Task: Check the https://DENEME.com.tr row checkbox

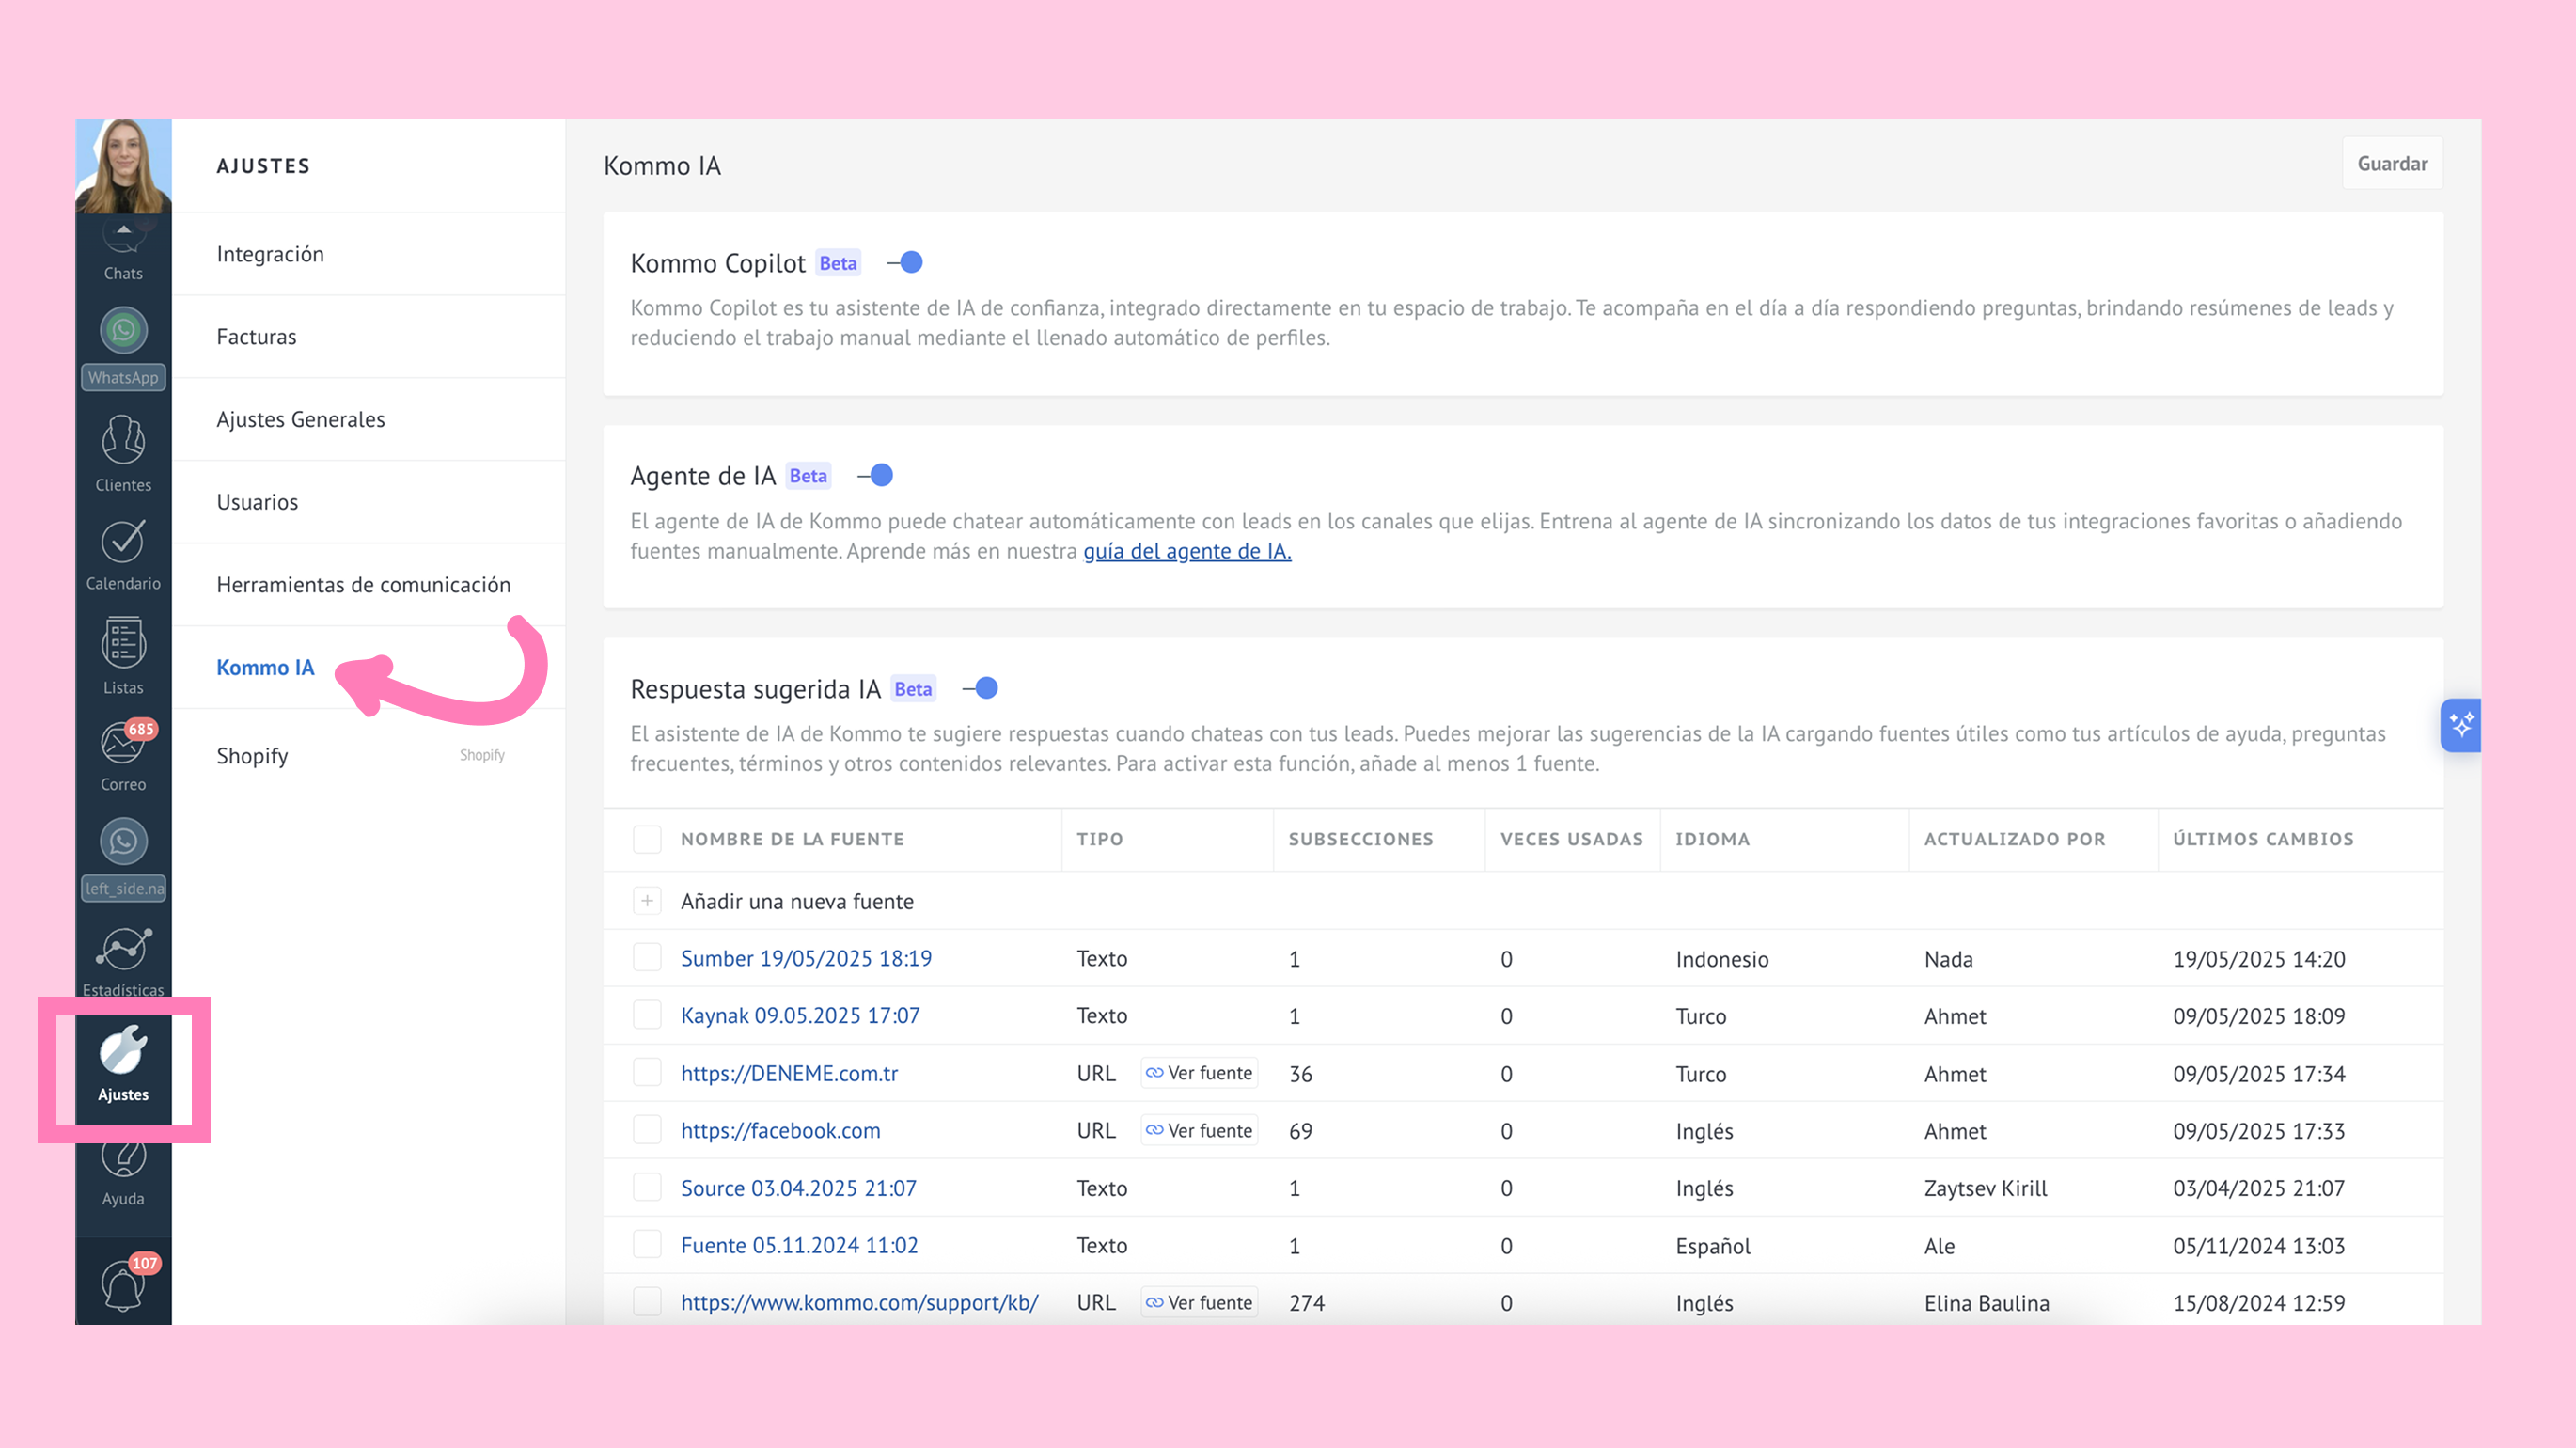Action: 647,1073
